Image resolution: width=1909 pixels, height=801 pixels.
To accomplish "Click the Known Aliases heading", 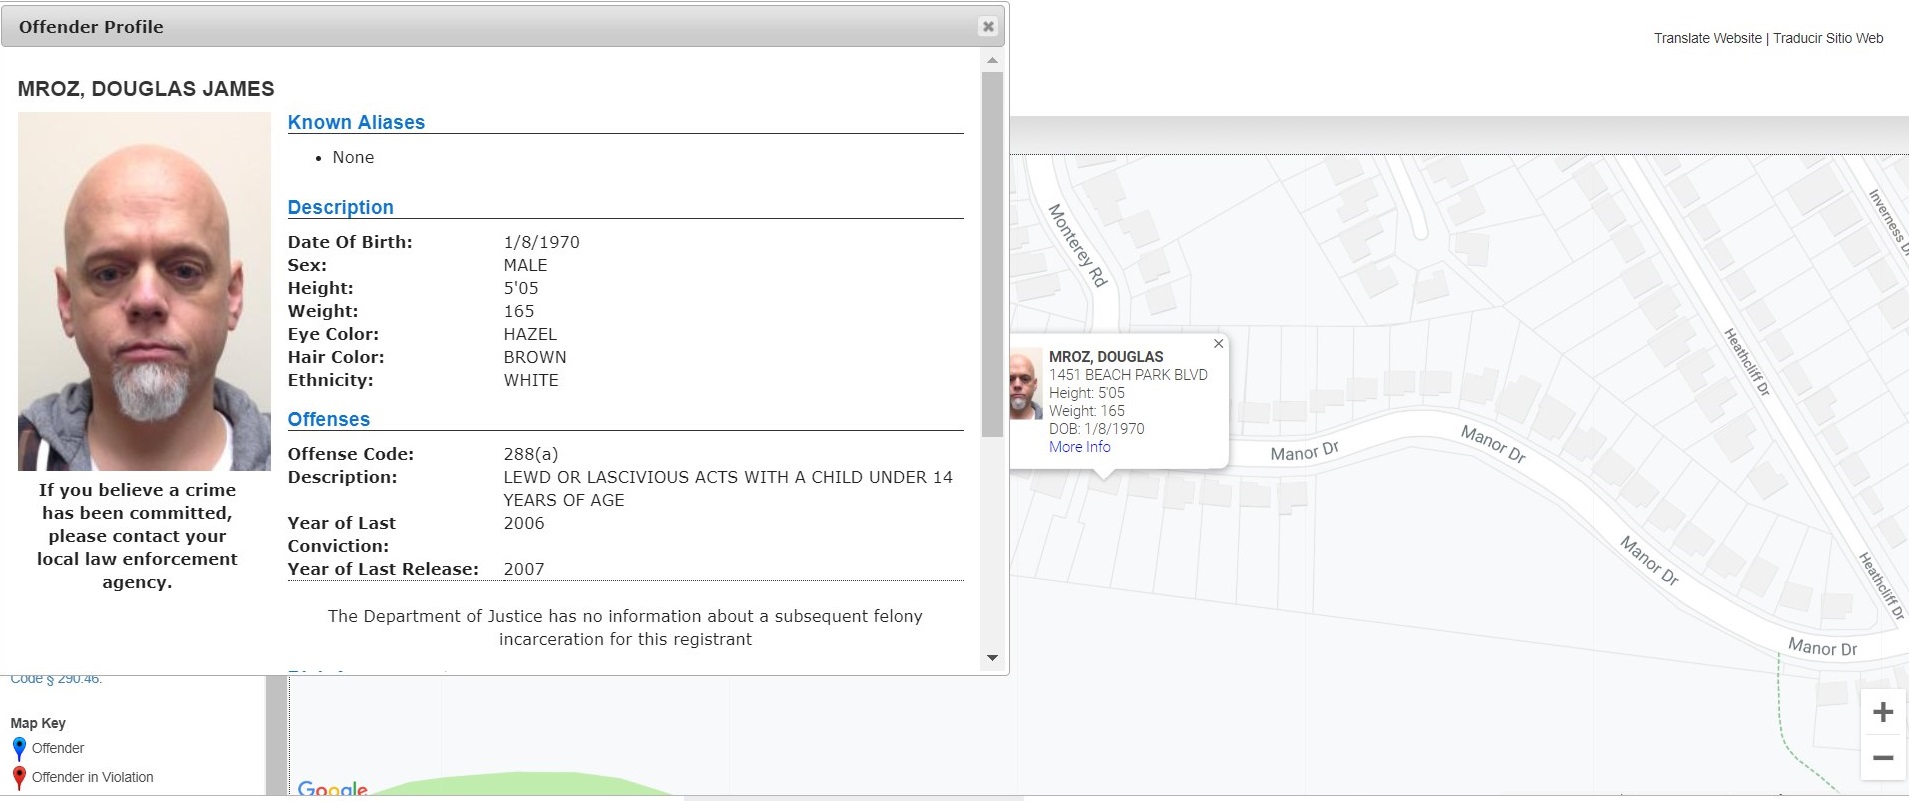I will [x=356, y=122].
